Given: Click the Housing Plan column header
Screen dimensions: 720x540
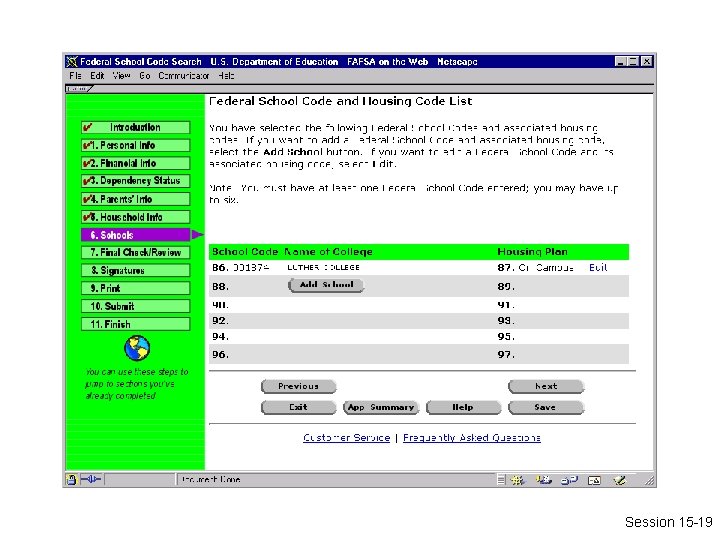Looking at the screenshot, I should click(x=533, y=252).
